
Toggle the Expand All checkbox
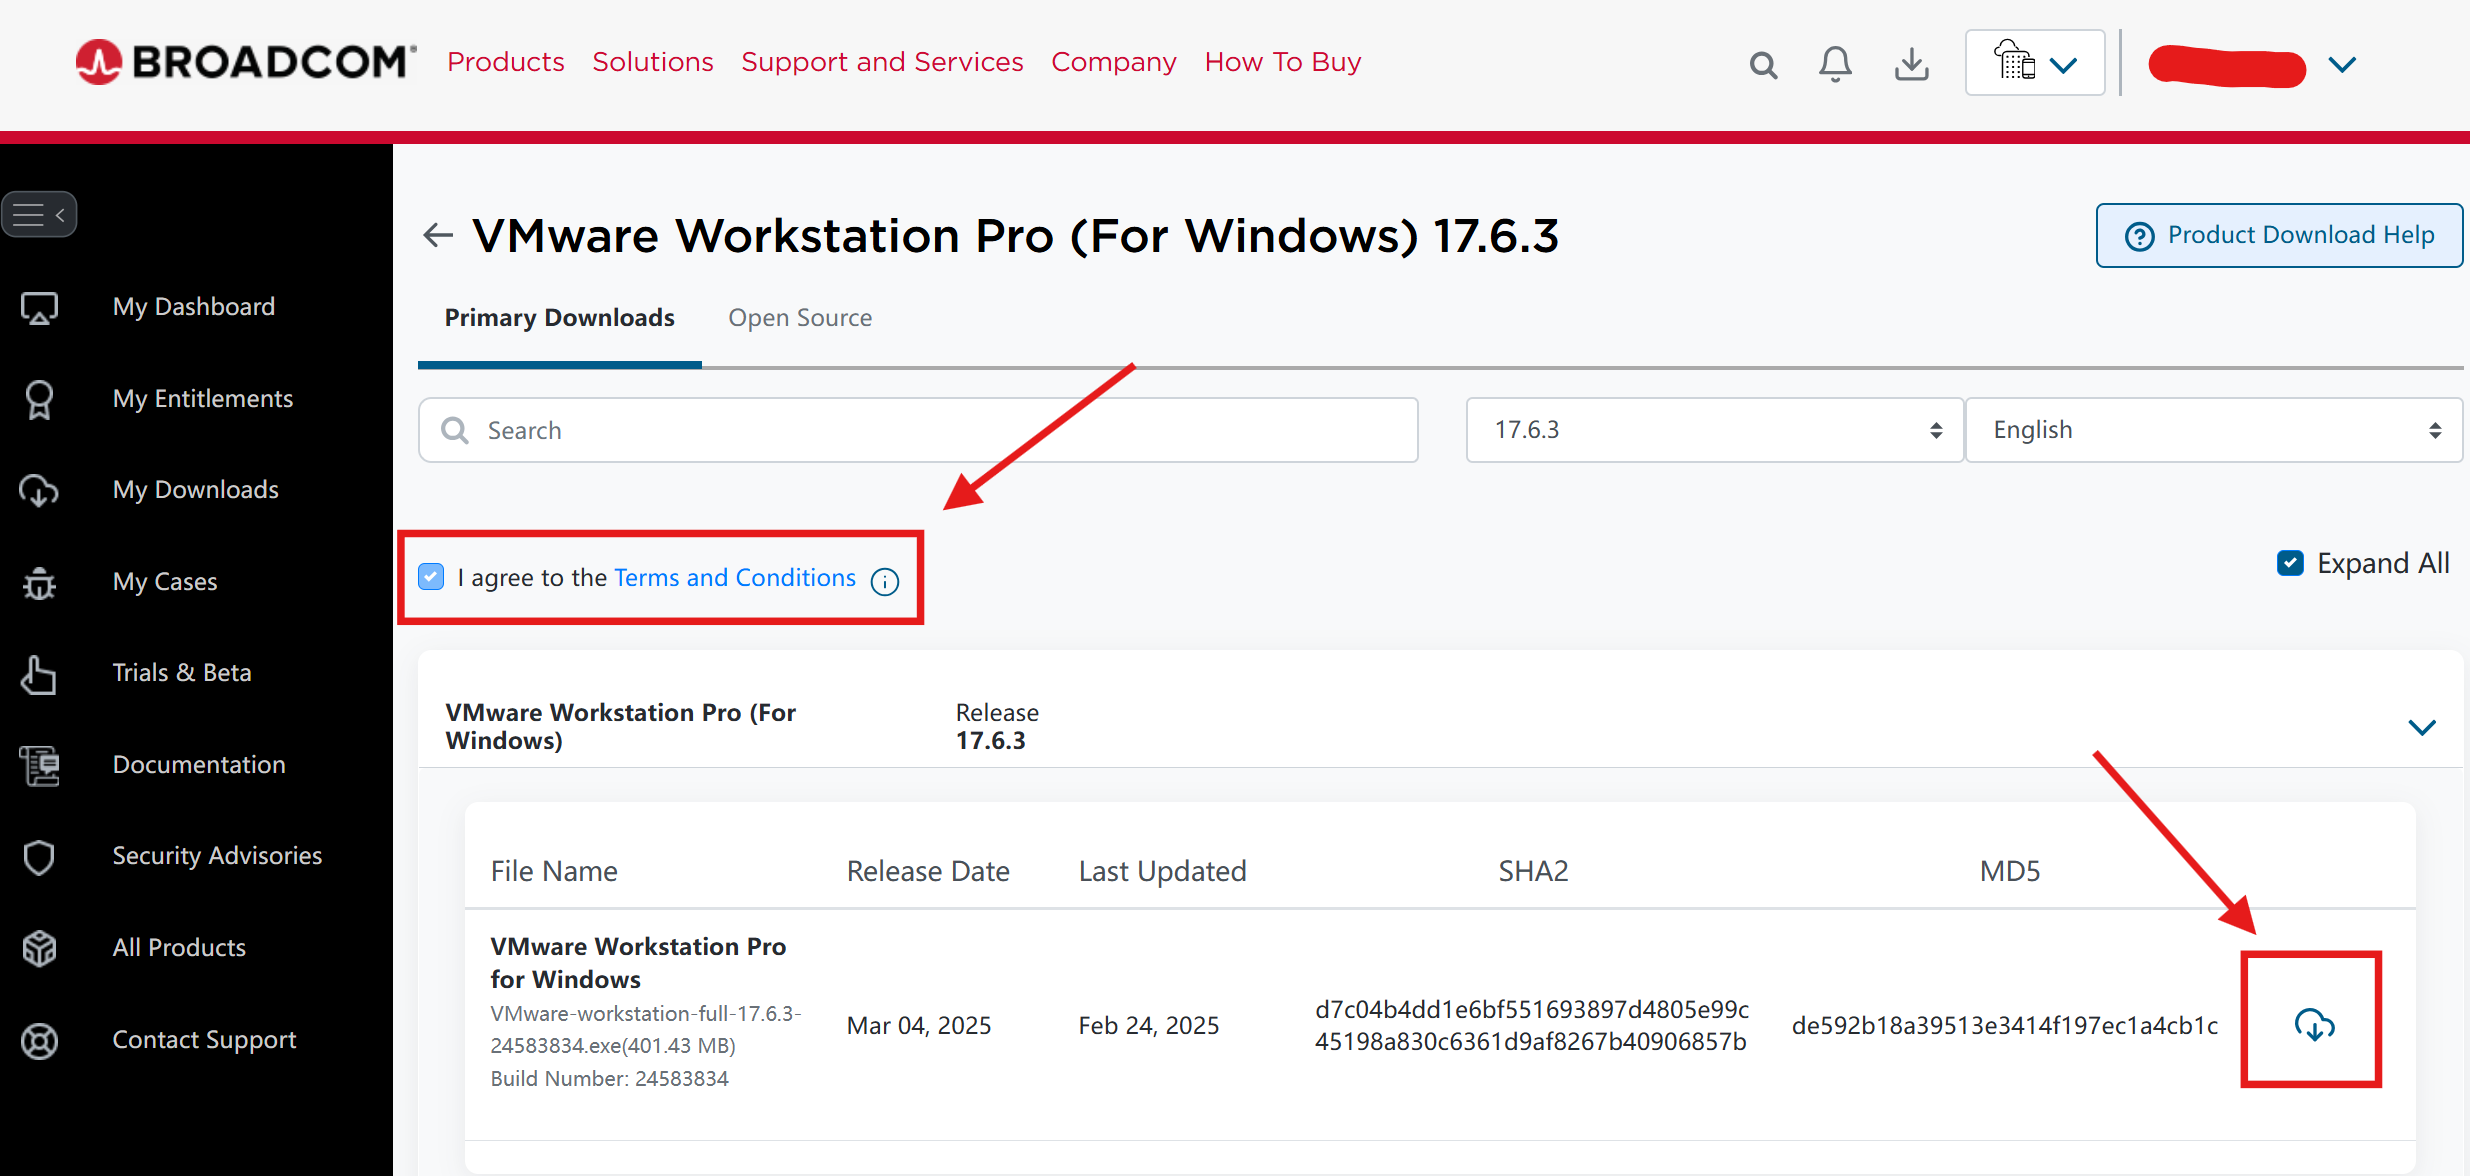2290,563
